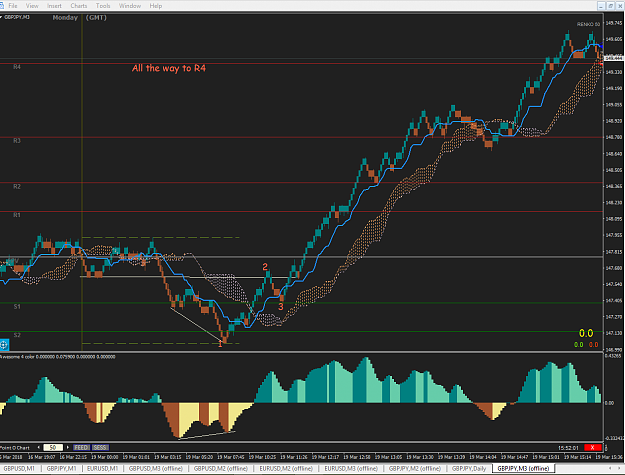The height and width of the screenshot is (475, 625).
Task: Click the 15:52:01 clock readout
Action: [x=568, y=448]
